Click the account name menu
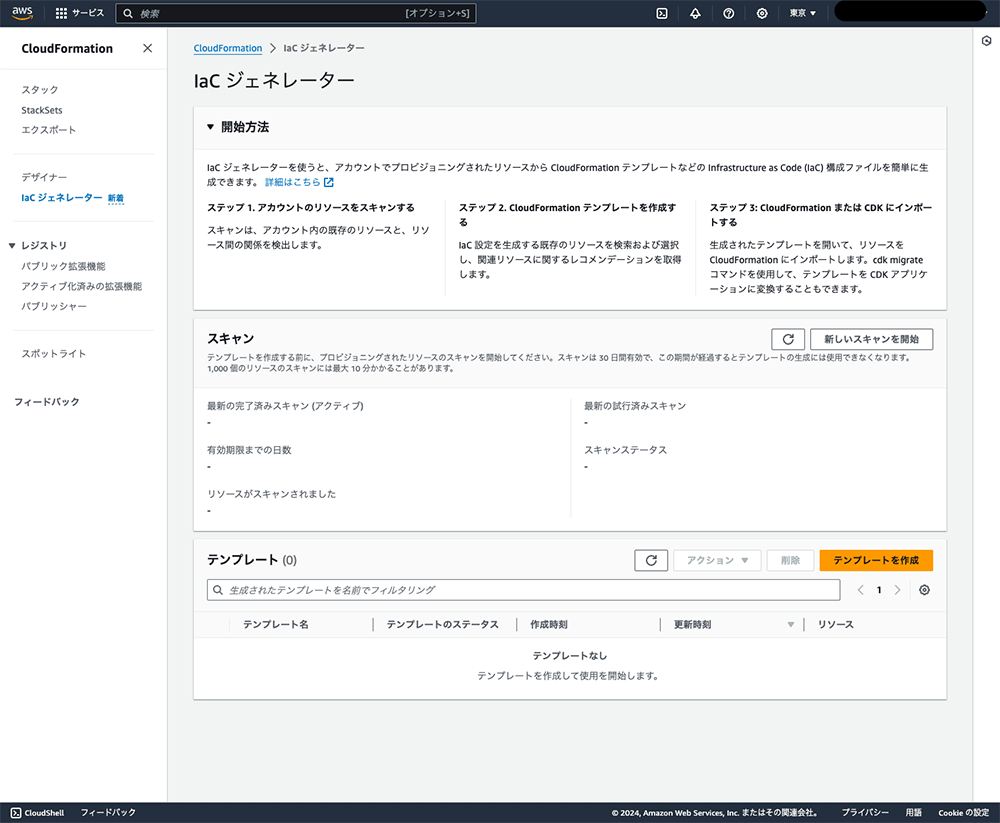This screenshot has height=823, width=1000. (910, 11)
